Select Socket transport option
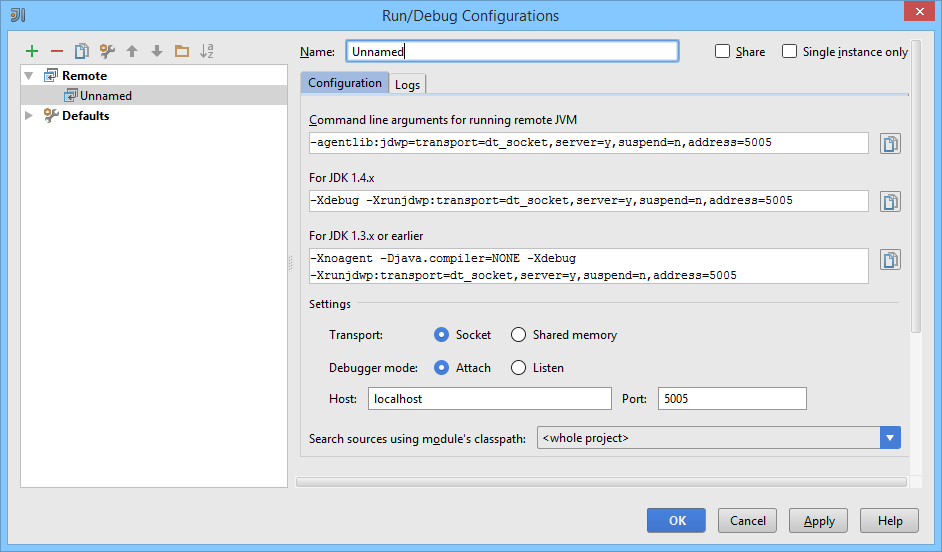Viewport: 942px width, 552px height. (442, 335)
